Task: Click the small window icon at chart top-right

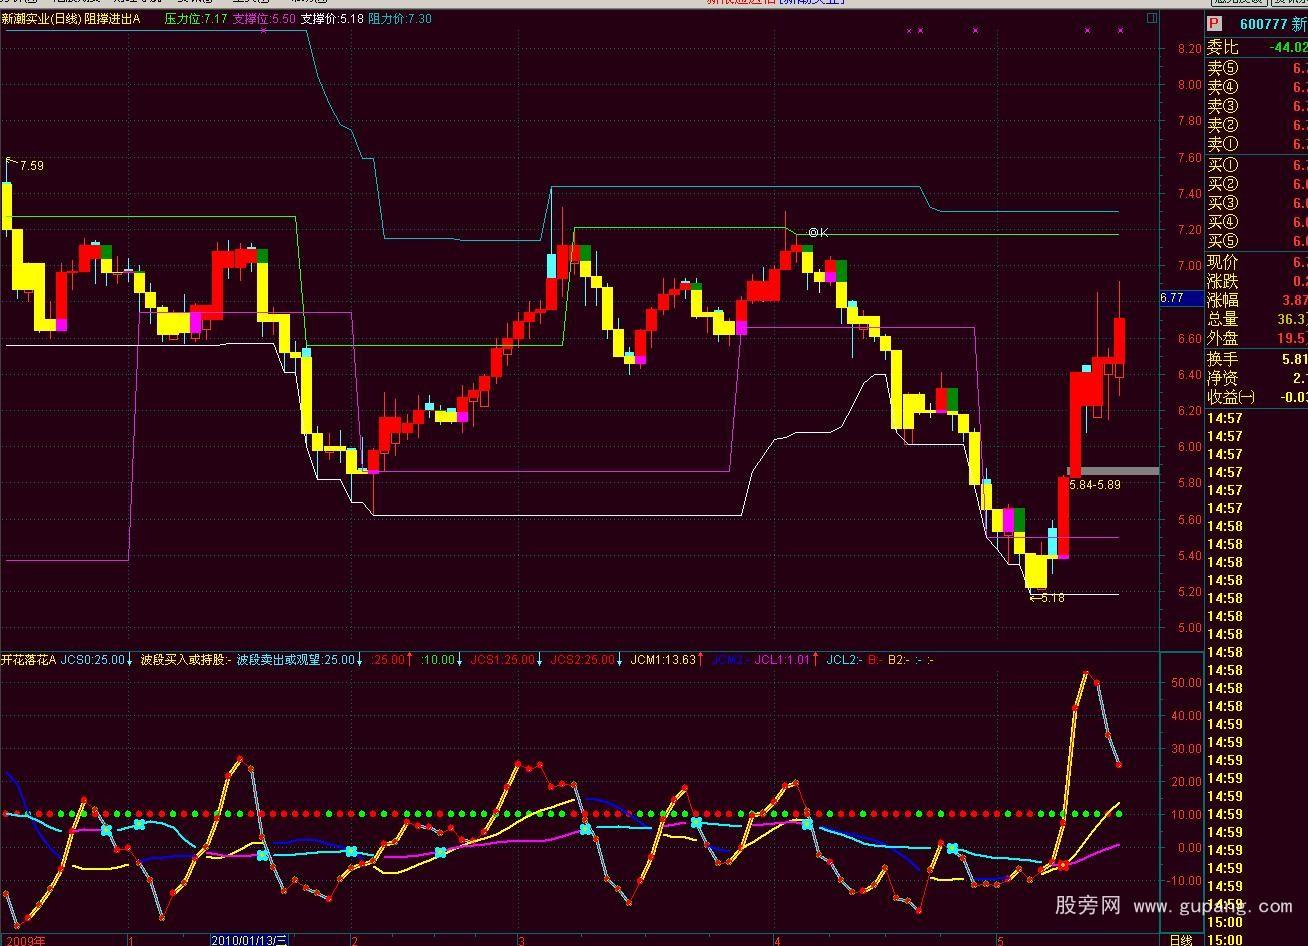Action: (x=1152, y=18)
